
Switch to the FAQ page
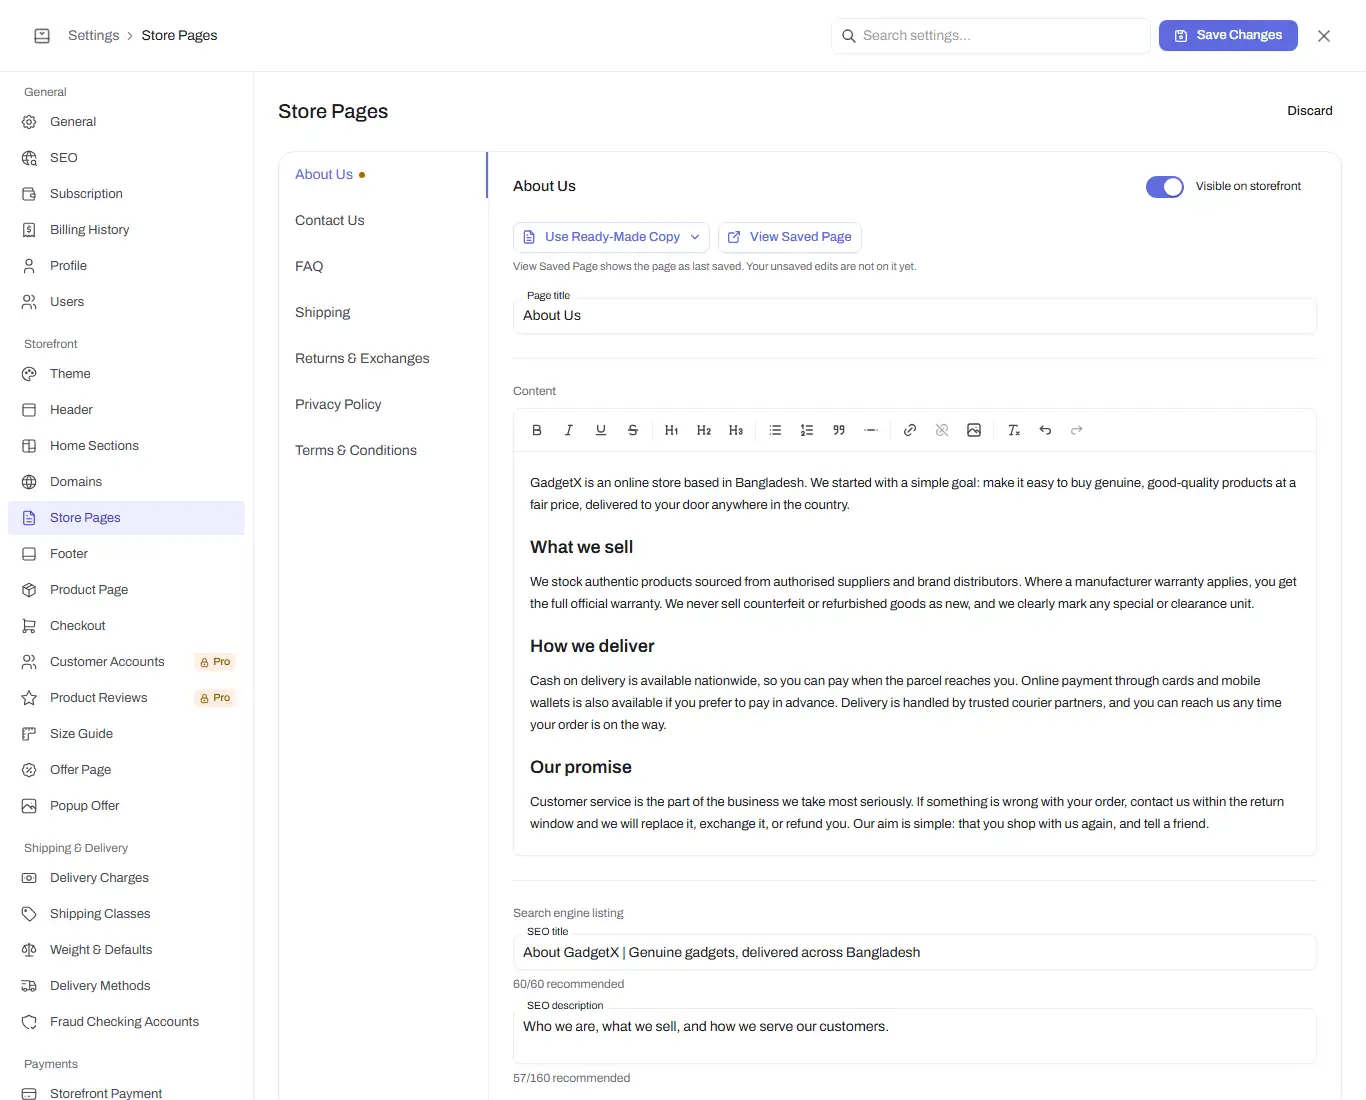tap(383, 267)
